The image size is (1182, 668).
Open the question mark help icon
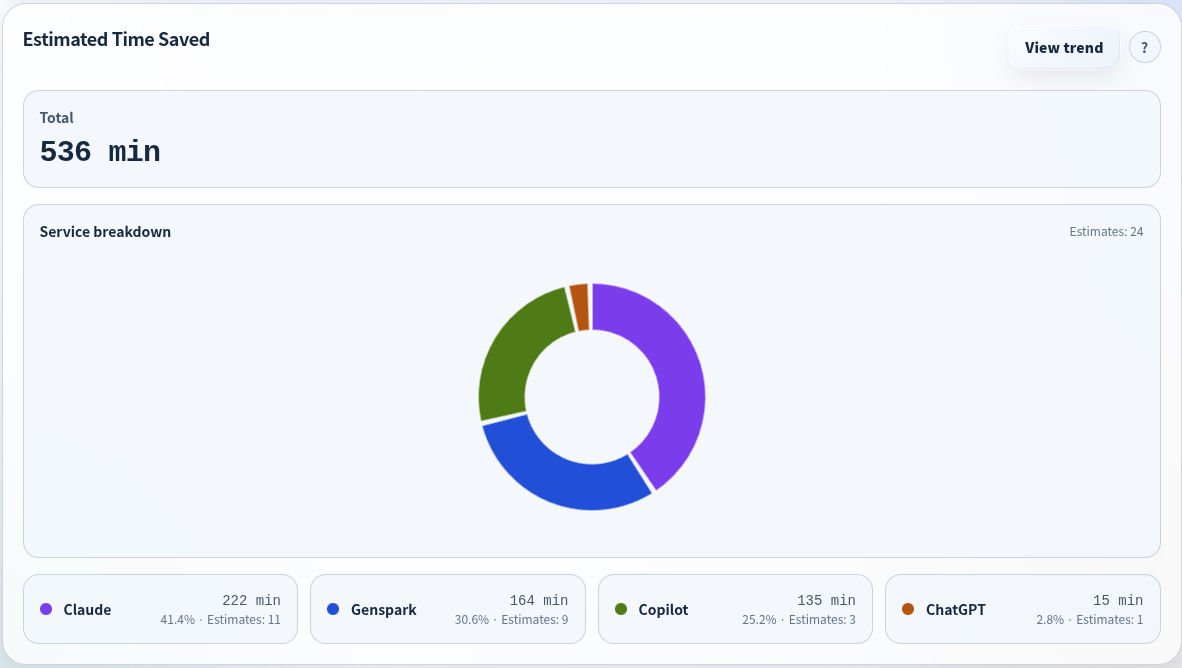click(x=1144, y=47)
